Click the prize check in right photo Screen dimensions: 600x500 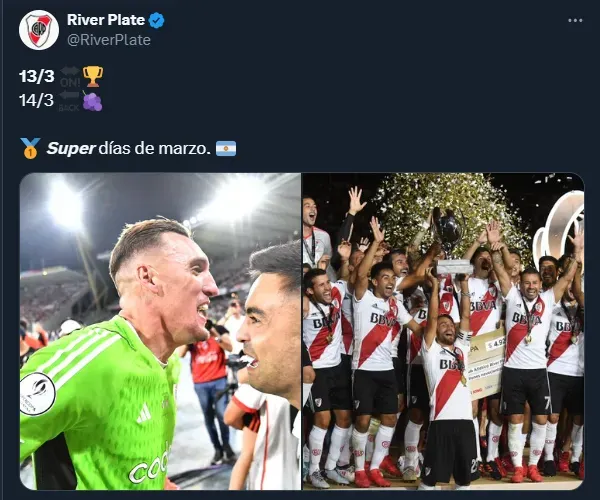point(486,365)
